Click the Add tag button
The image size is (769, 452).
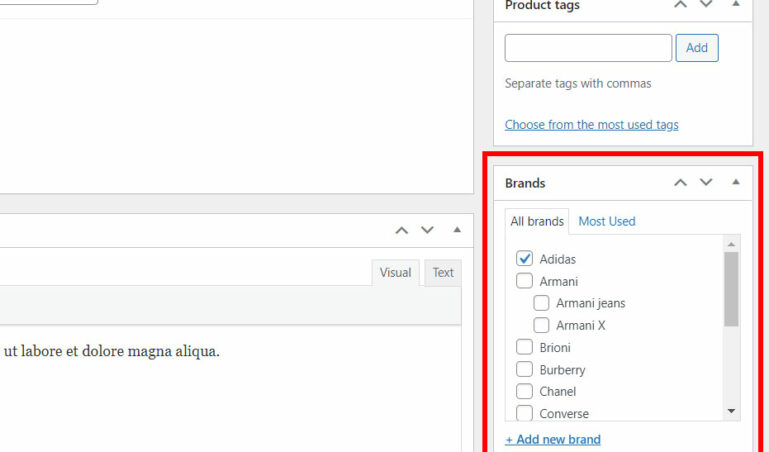coord(697,48)
